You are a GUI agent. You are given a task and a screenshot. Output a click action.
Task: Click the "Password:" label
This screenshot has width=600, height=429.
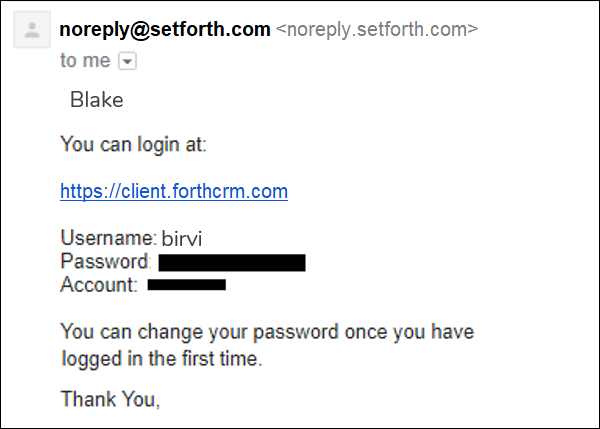[106, 261]
